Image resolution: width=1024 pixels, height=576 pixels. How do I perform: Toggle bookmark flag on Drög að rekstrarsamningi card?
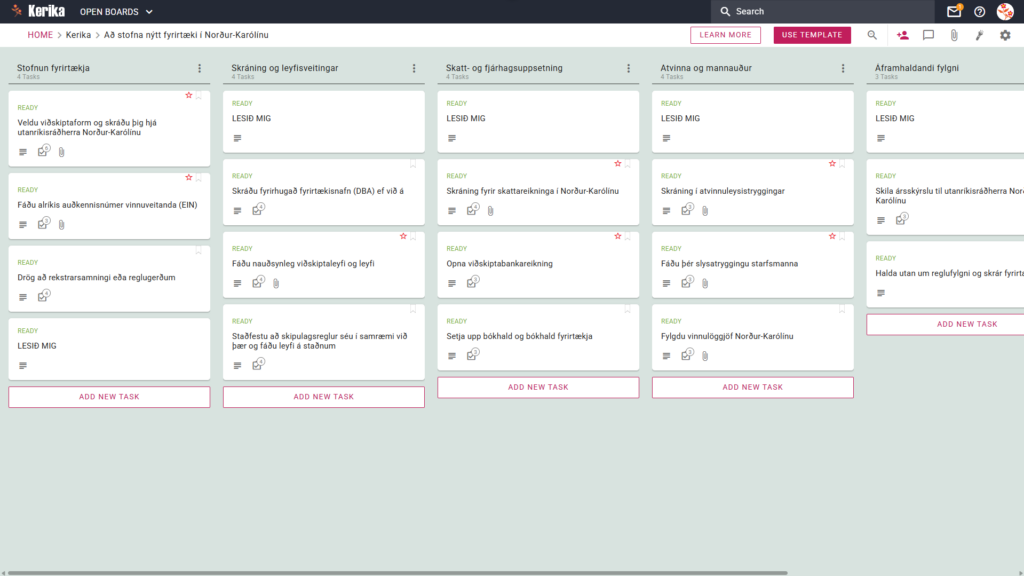point(199,250)
